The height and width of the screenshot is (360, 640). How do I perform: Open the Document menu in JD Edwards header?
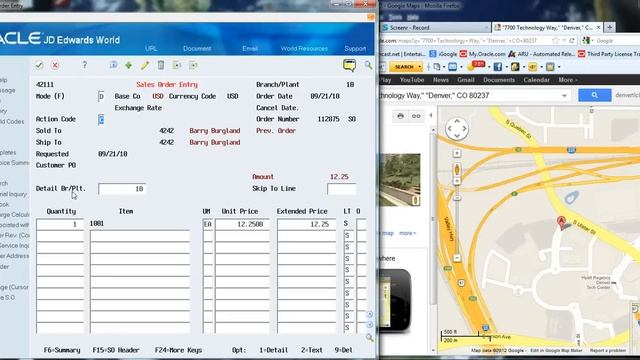(197, 48)
